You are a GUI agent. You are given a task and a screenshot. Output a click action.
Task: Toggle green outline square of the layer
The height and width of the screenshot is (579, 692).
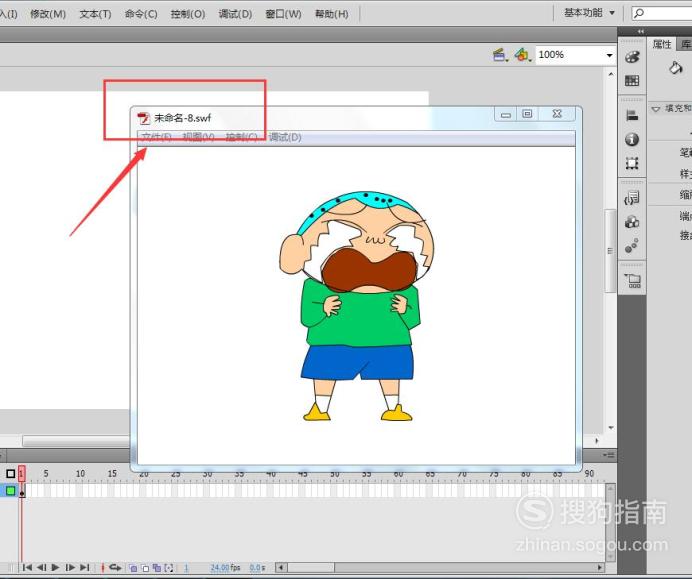10,490
